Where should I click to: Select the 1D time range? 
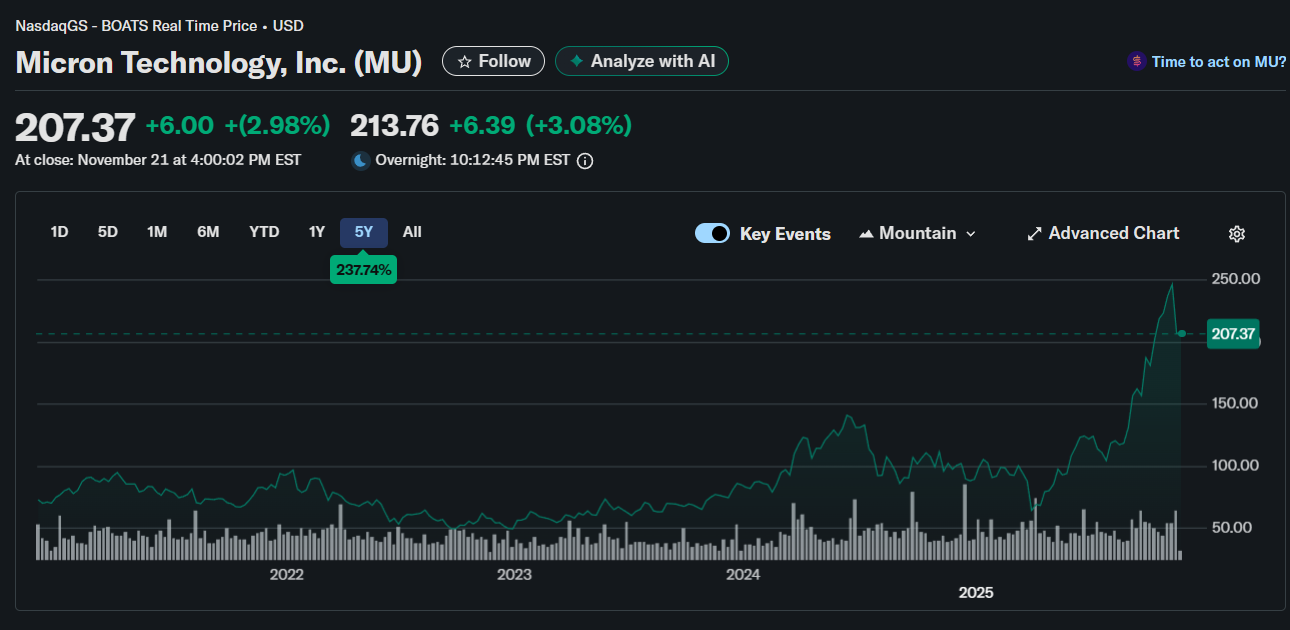(x=59, y=232)
